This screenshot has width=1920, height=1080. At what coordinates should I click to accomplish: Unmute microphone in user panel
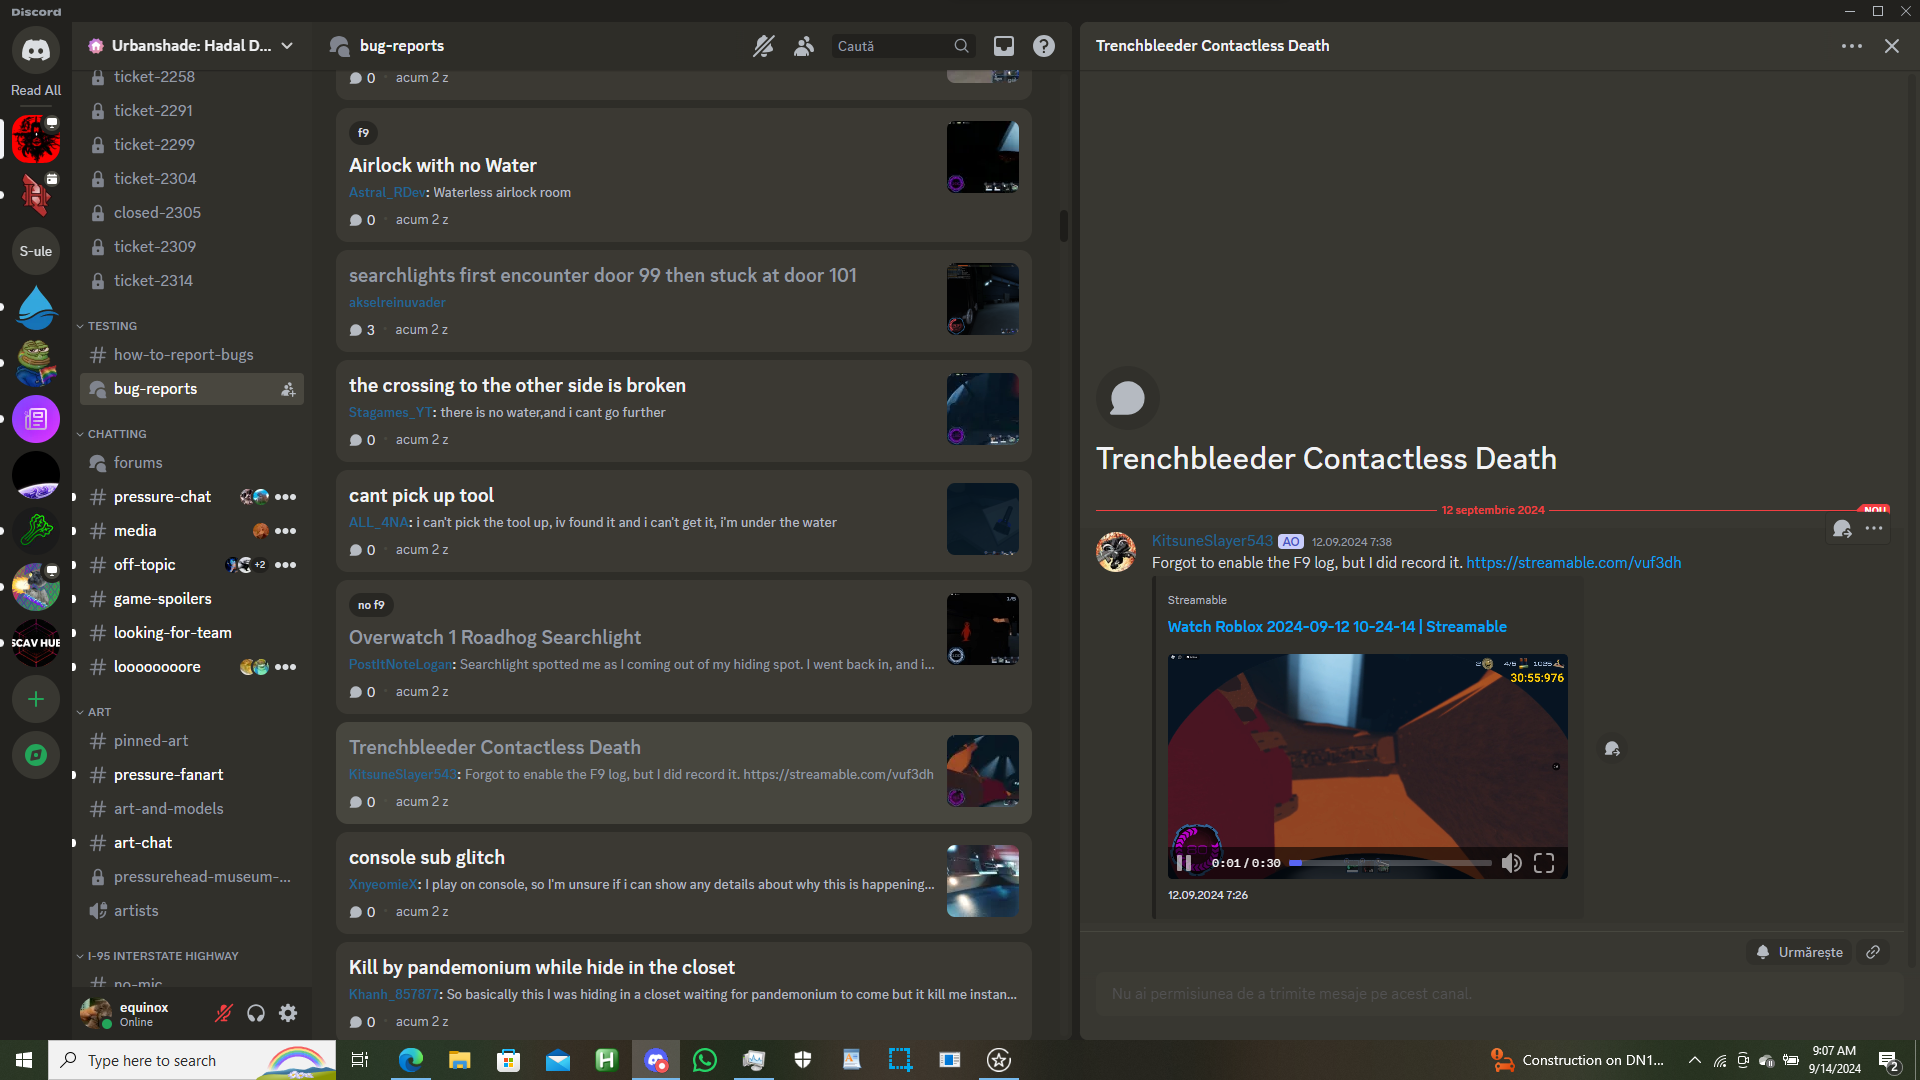[x=224, y=1014]
